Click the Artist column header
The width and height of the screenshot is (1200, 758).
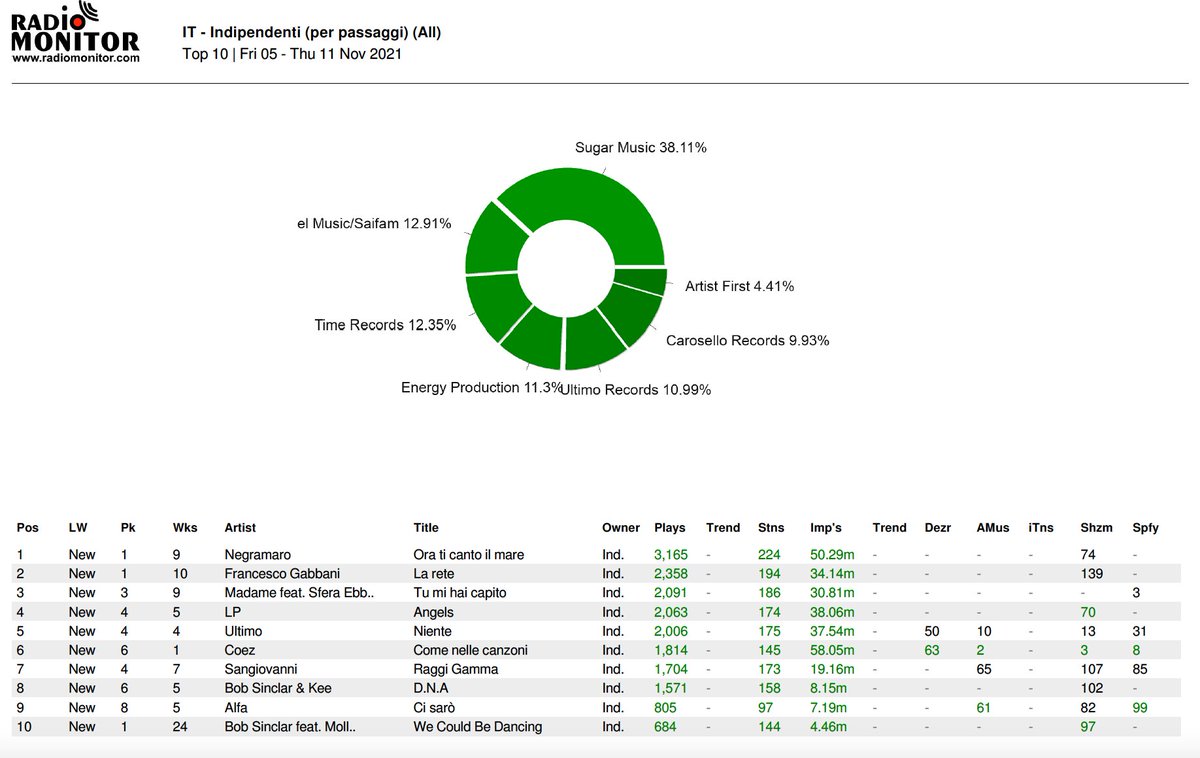pyautogui.click(x=241, y=527)
